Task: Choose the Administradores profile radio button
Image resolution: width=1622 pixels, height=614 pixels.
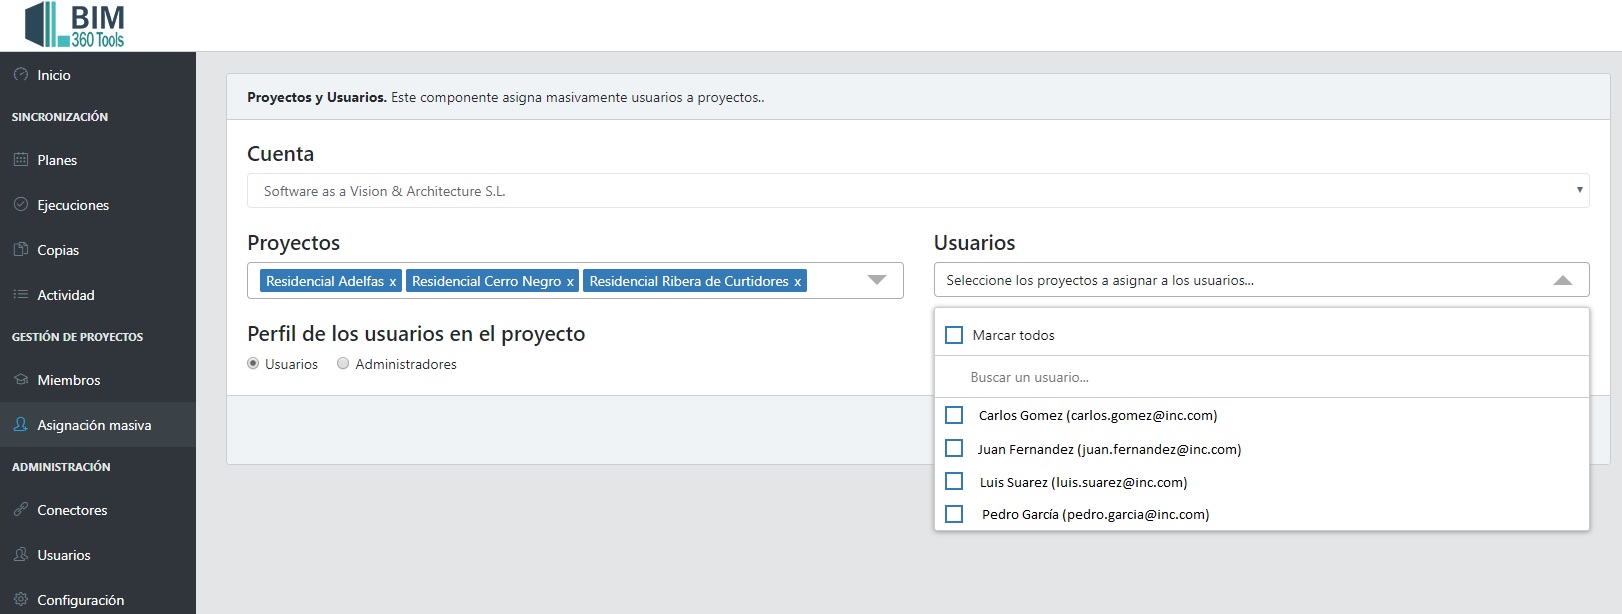Action: pos(343,364)
